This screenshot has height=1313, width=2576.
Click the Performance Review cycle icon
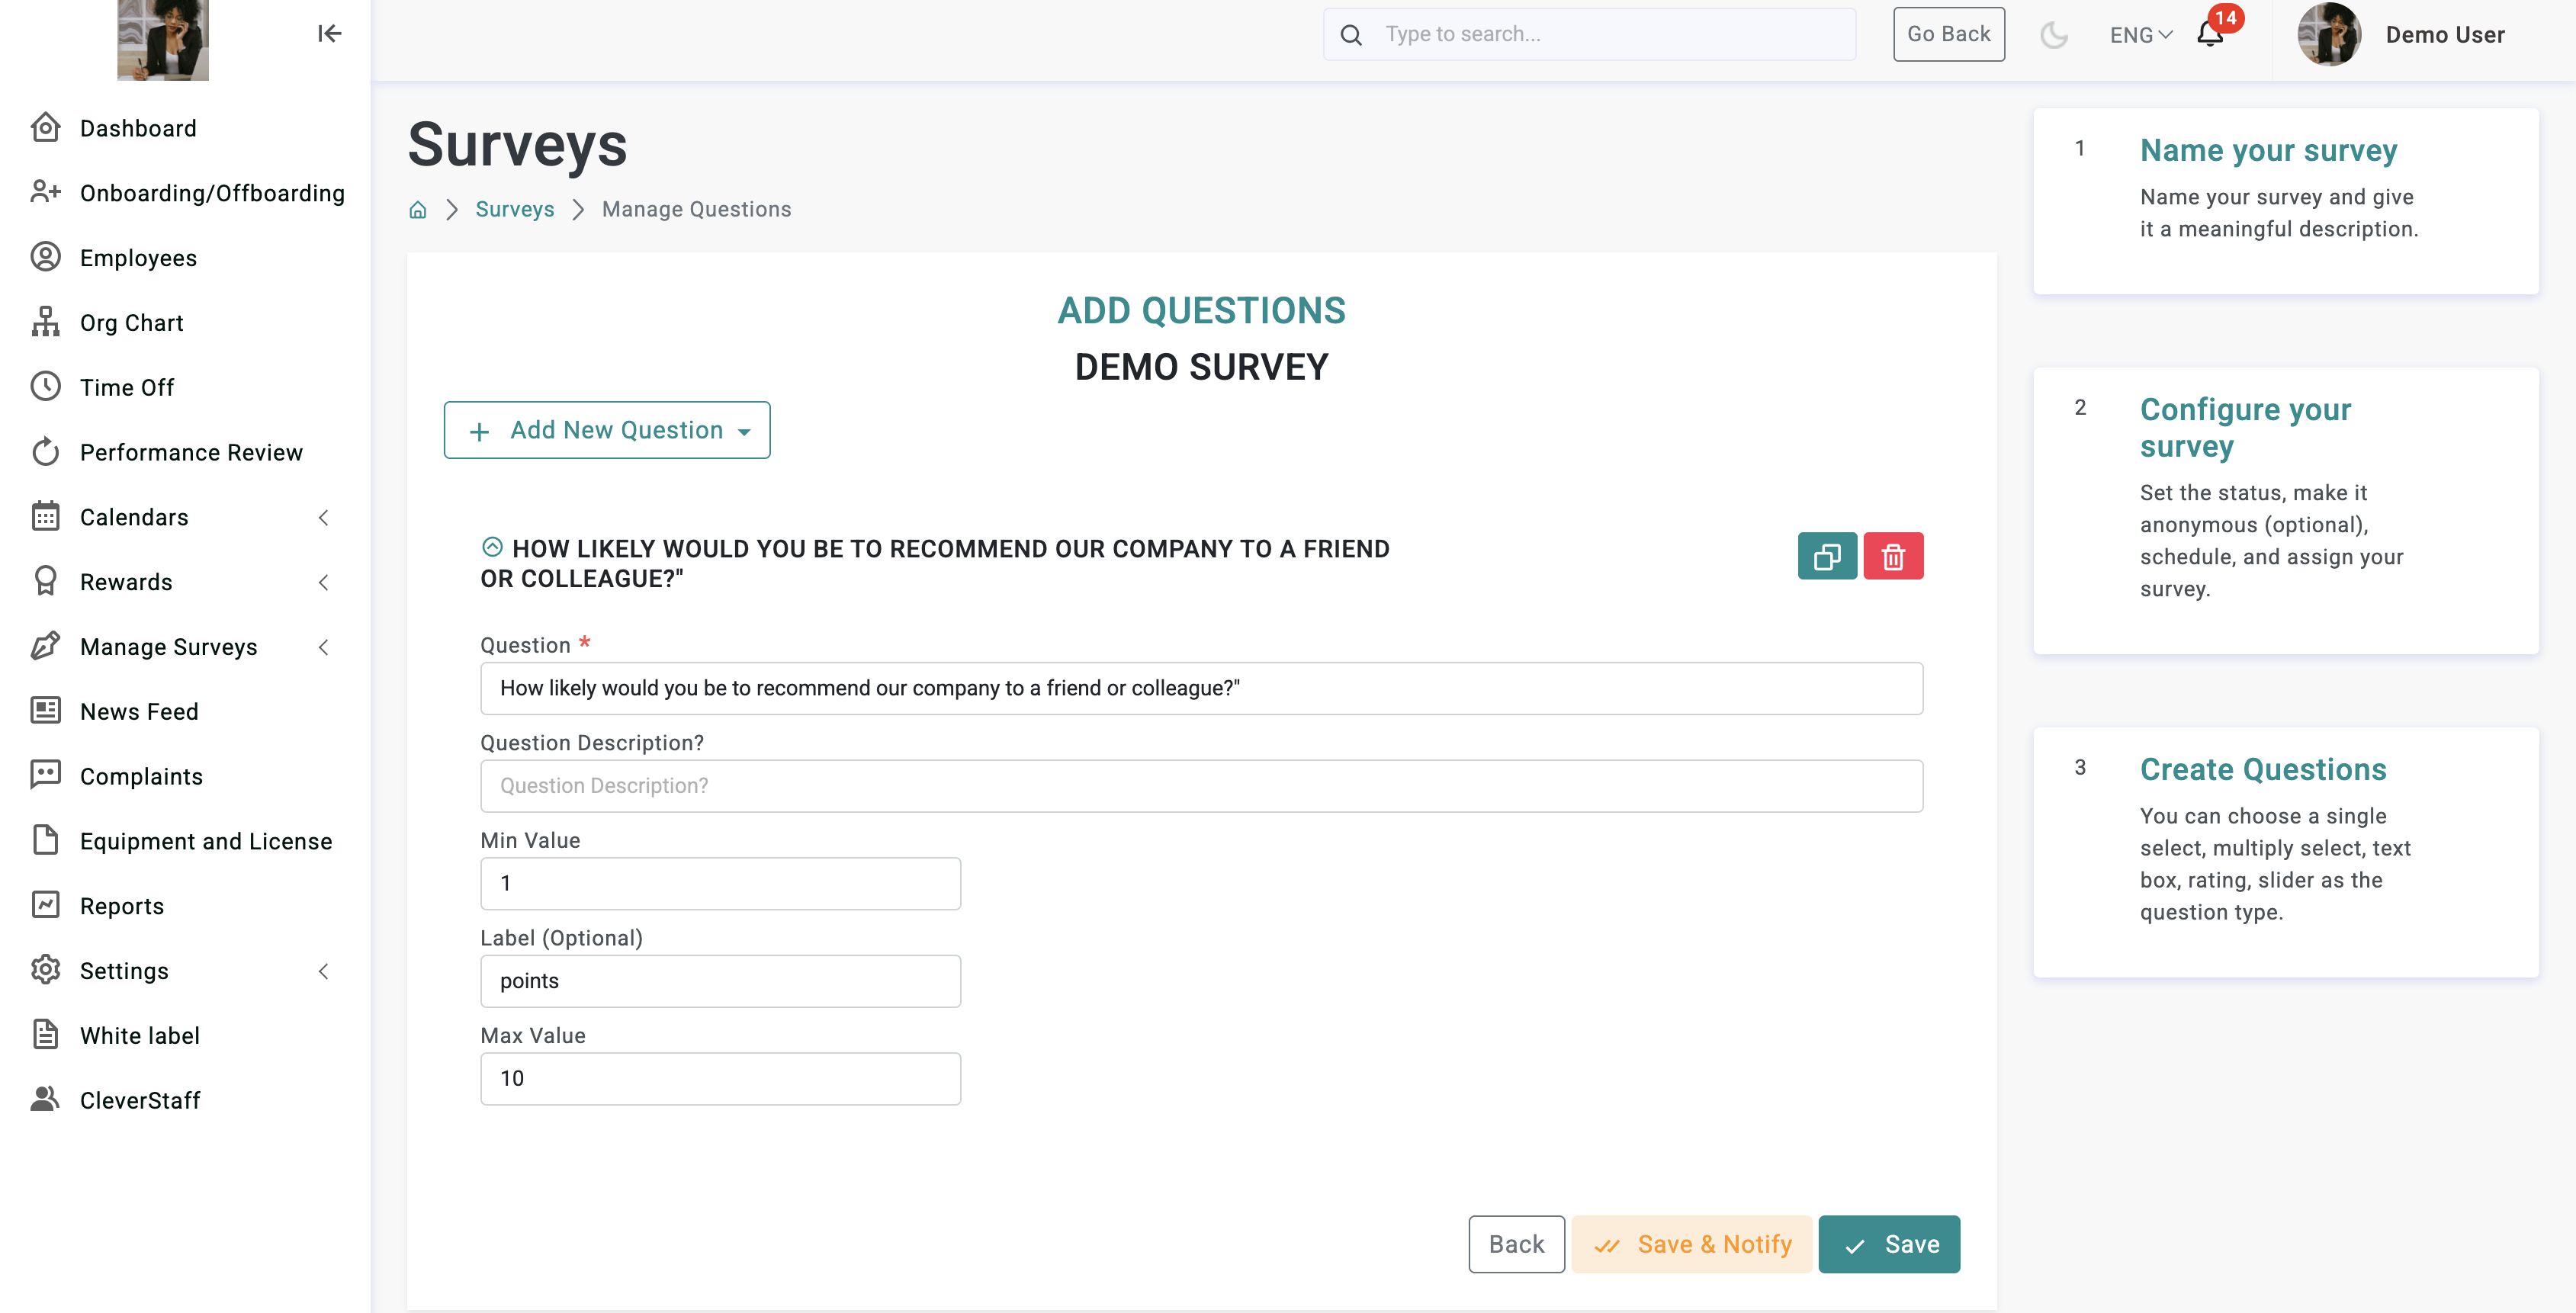tap(46, 452)
